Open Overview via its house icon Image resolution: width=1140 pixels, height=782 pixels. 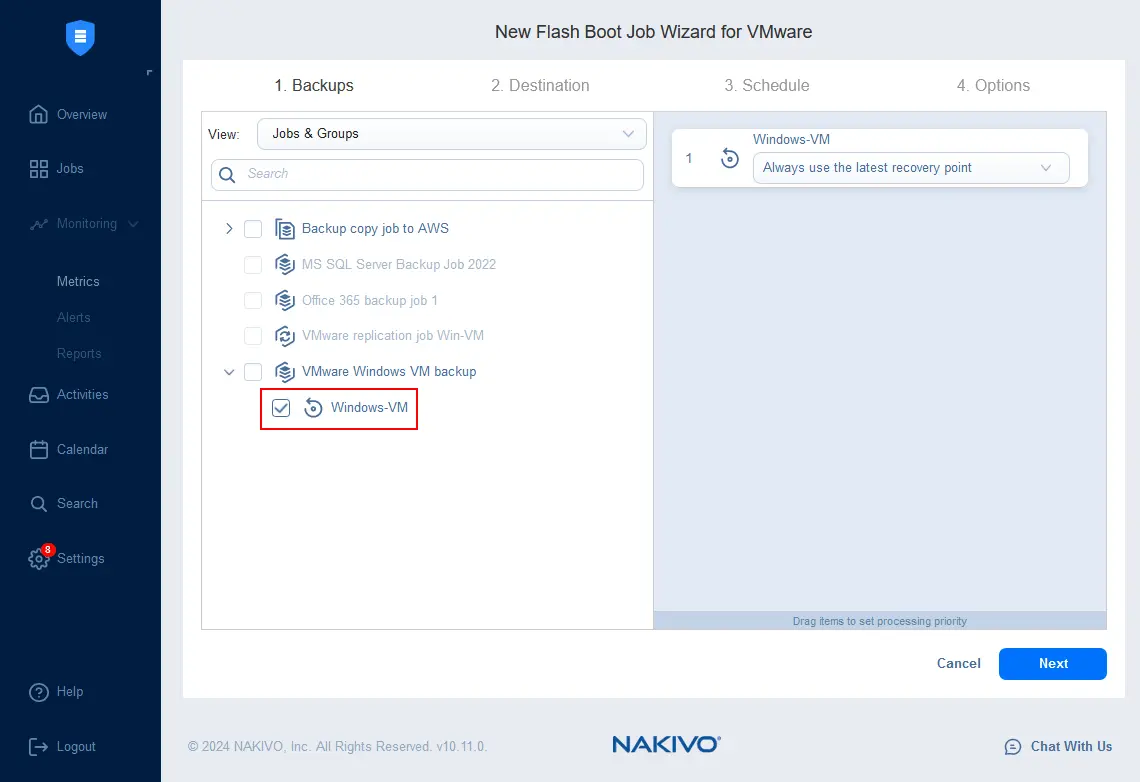39,114
